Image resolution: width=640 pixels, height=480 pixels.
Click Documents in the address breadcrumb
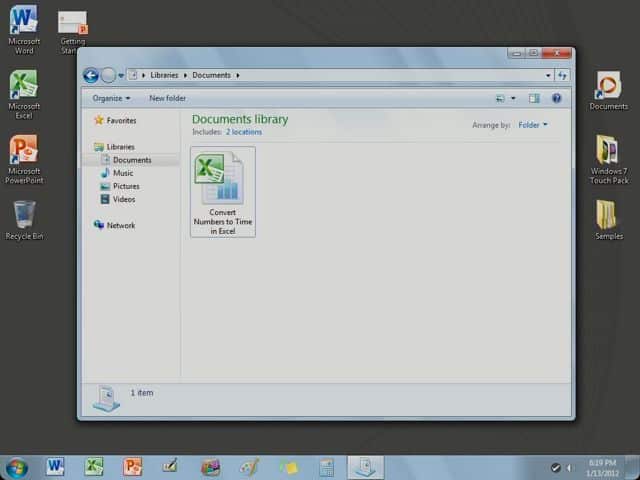[211, 75]
